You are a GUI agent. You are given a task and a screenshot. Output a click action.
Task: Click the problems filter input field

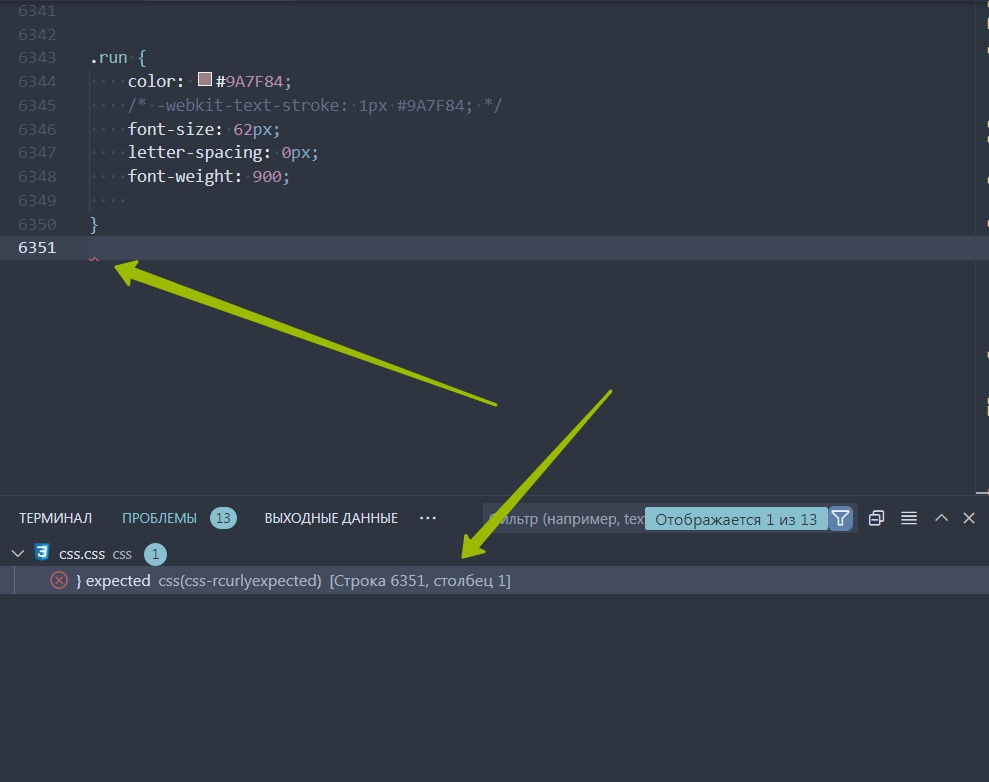tap(565, 519)
